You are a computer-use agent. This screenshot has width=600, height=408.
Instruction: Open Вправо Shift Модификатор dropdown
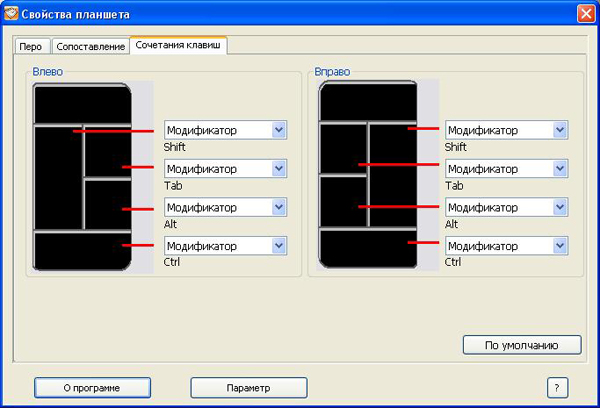click(x=506, y=130)
